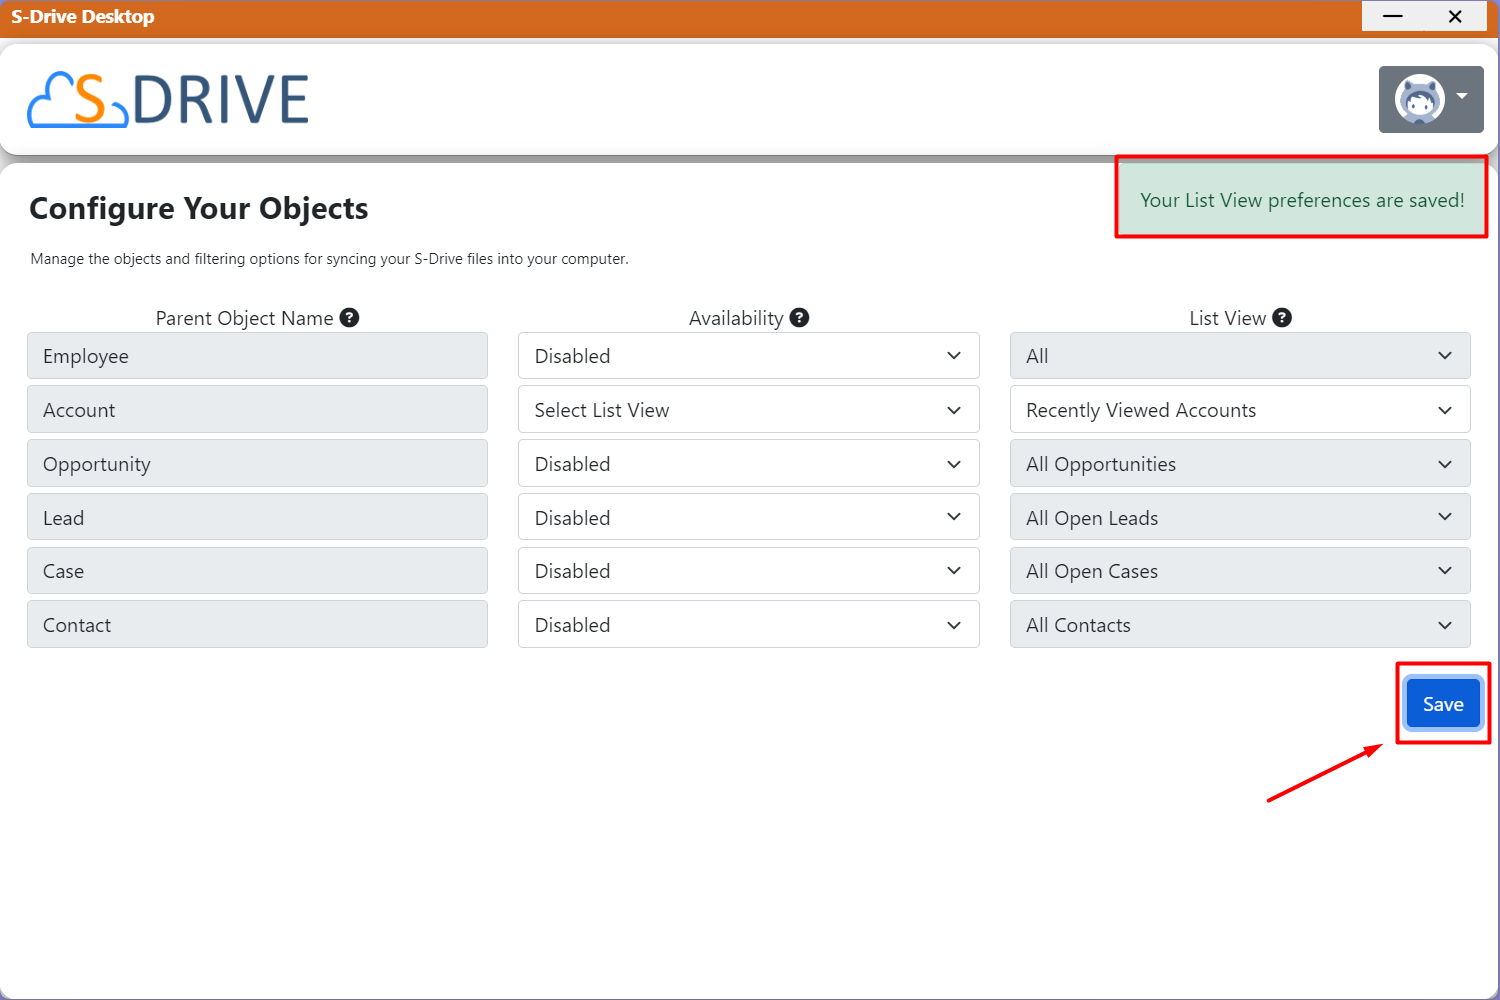This screenshot has height=1000, width=1500.
Task: Open the All Contacts list view dropdown
Action: 1239,625
